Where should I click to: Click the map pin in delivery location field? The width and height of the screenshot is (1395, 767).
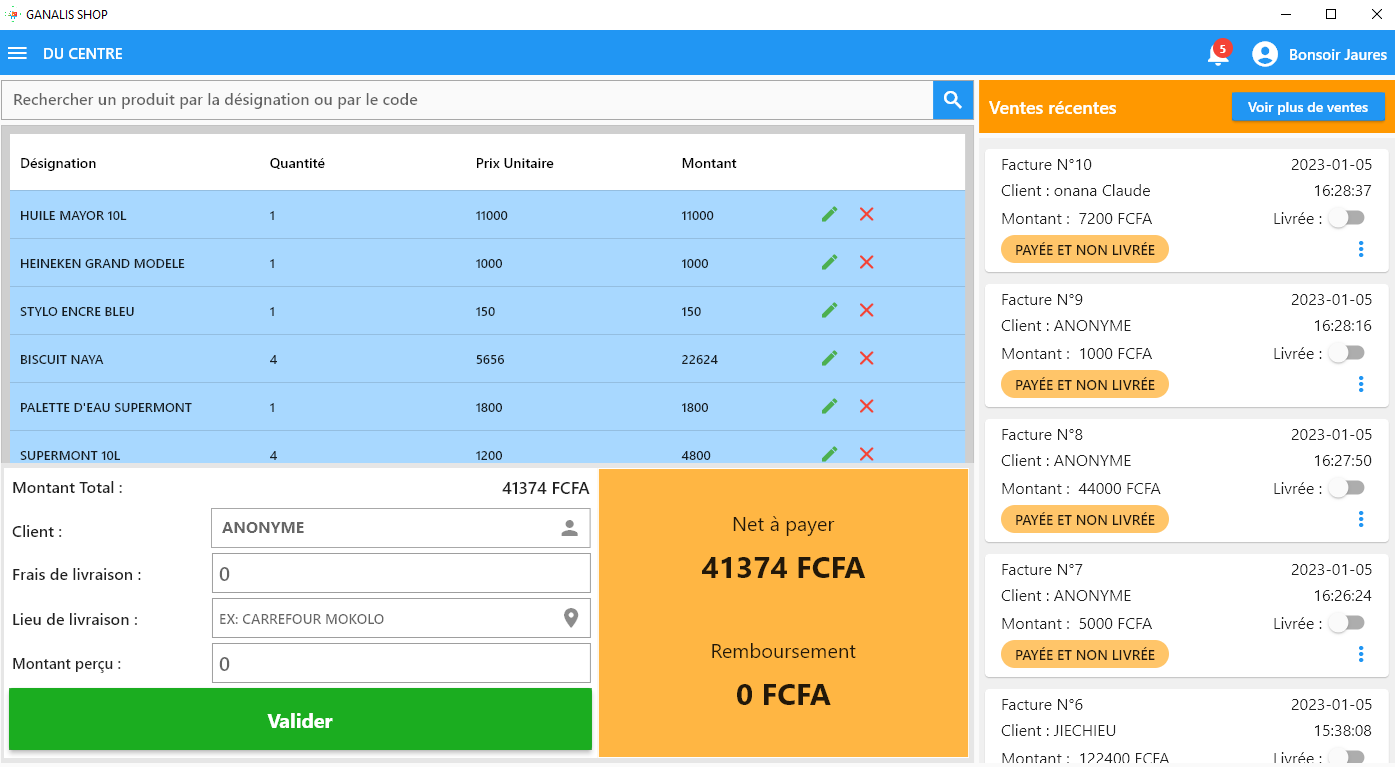(x=571, y=618)
